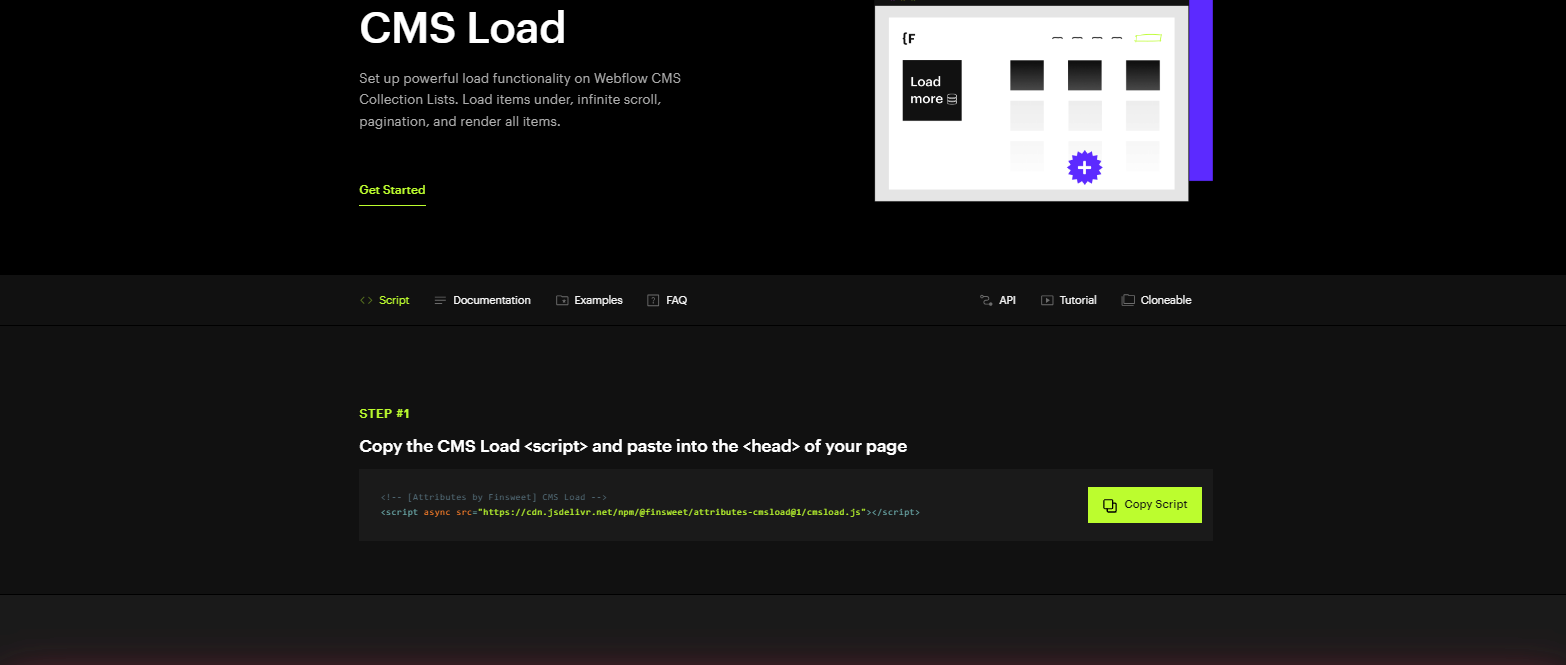Click the STEP #1 label
Screen dimensions: 1566x665
click(x=384, y=413)
